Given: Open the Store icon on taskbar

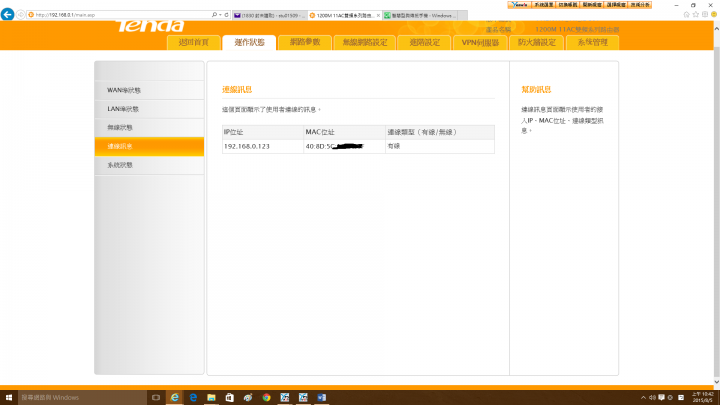Looking at the screenshot, I should [230, 398].
